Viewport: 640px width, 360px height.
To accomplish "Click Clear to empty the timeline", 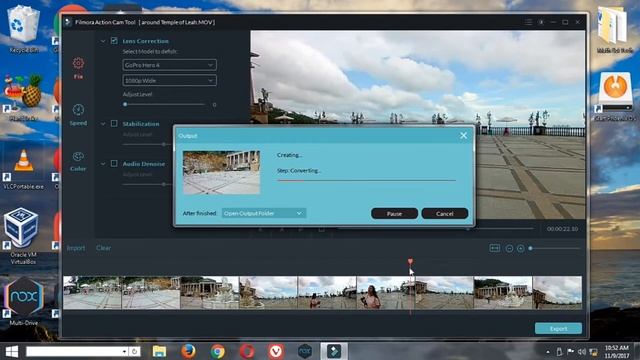I will [x=103, y=248].
